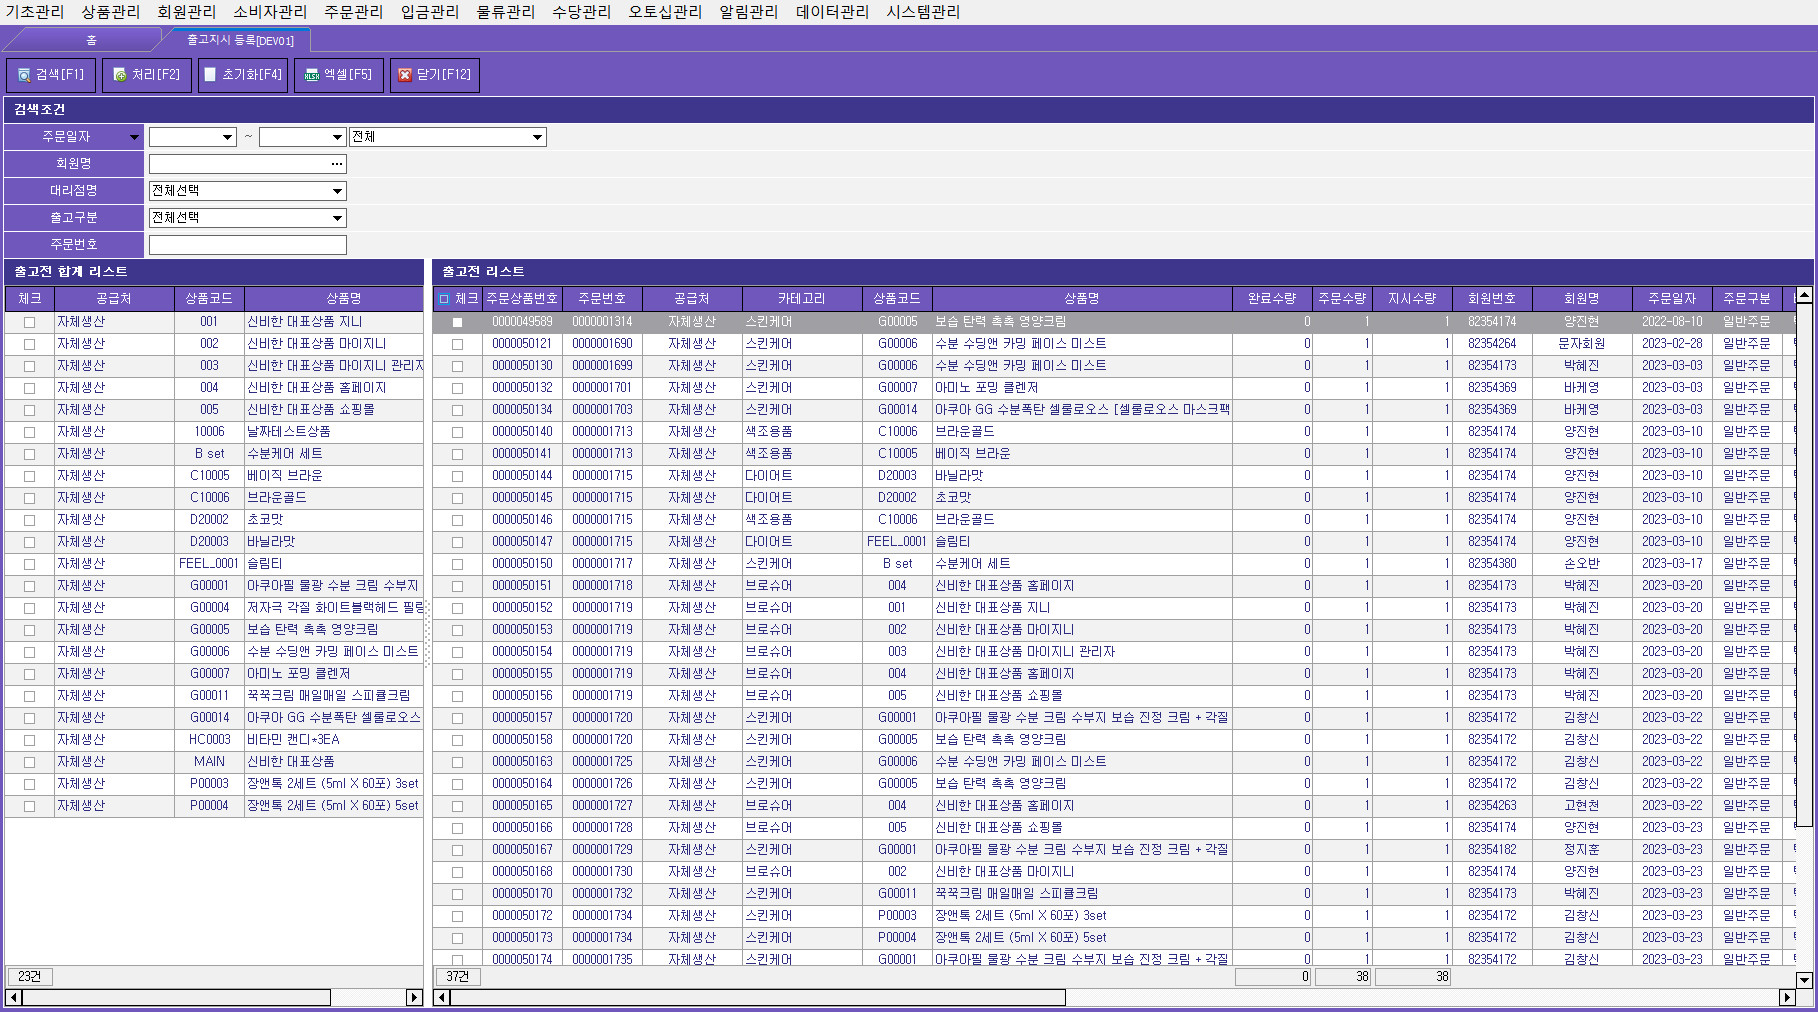Sort by 주문번호 column header
Screen dimensions: 1818x1012
[602, 299]
